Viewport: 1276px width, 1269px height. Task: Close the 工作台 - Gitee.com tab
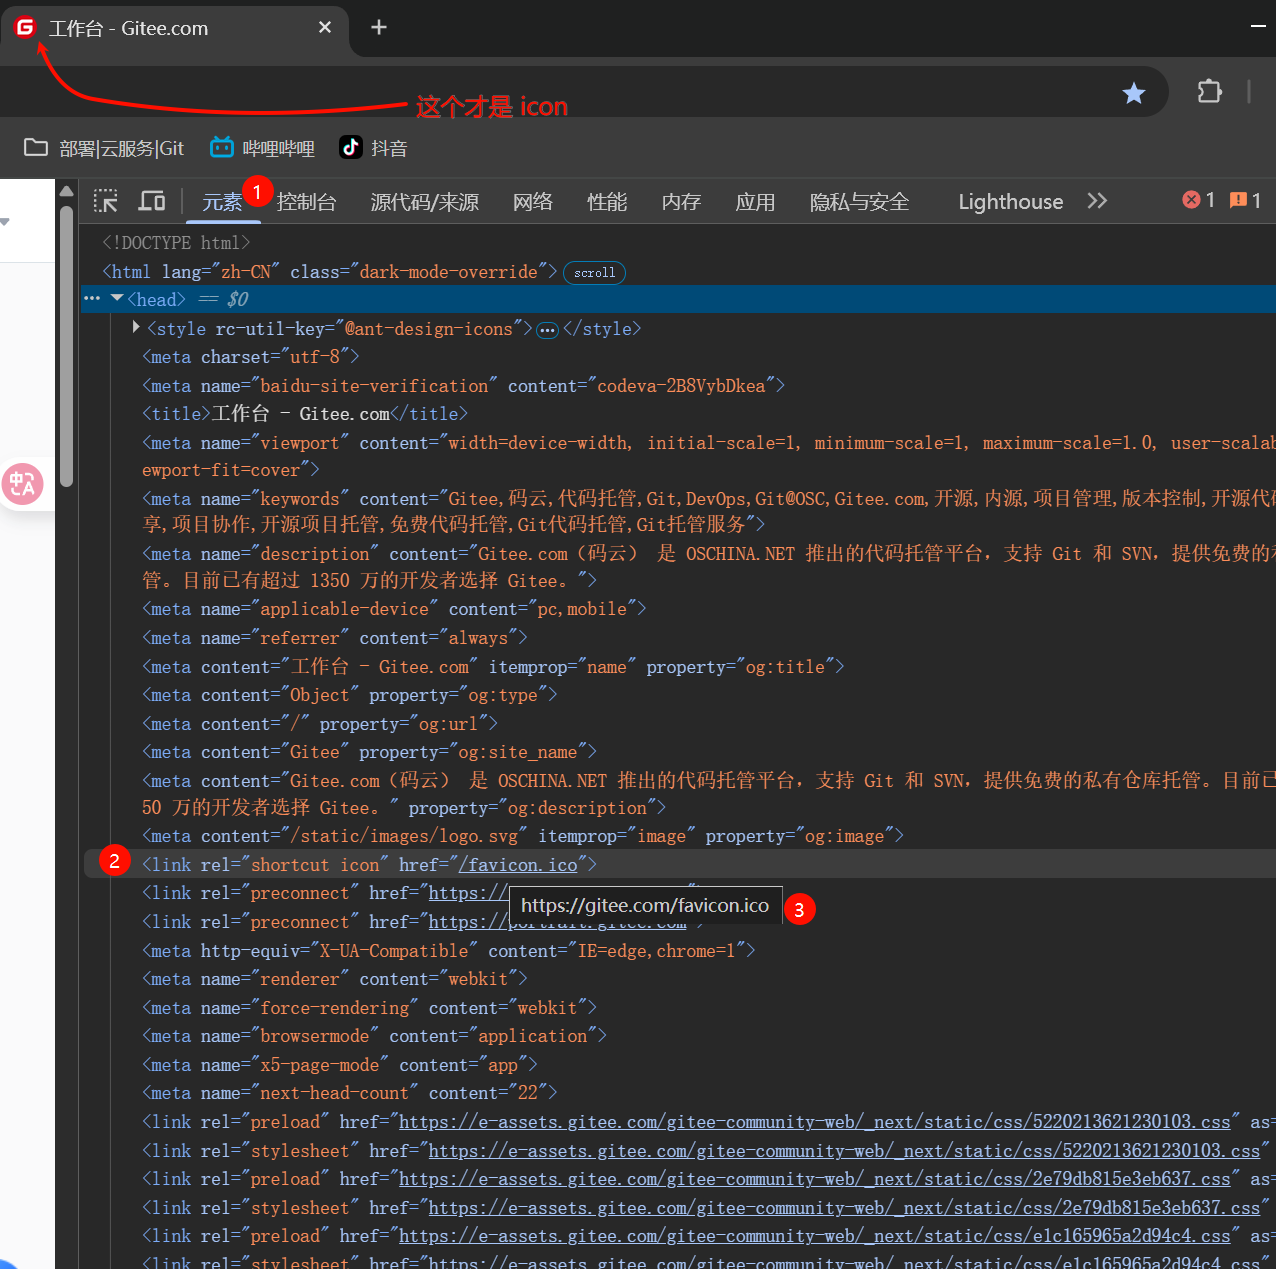[325, 28]
